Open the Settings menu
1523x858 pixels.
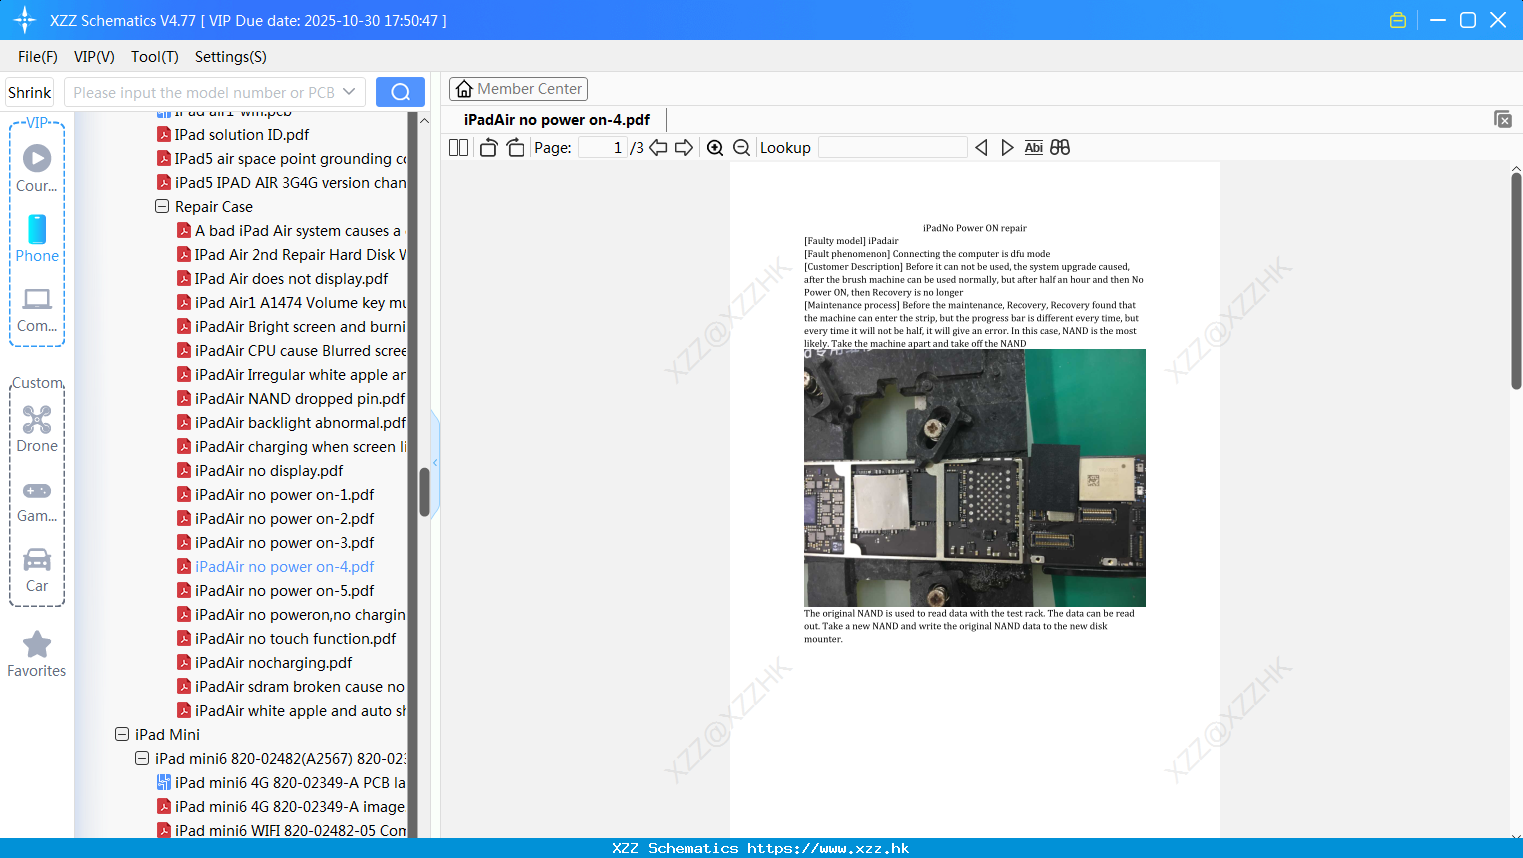tap(231, 57)
